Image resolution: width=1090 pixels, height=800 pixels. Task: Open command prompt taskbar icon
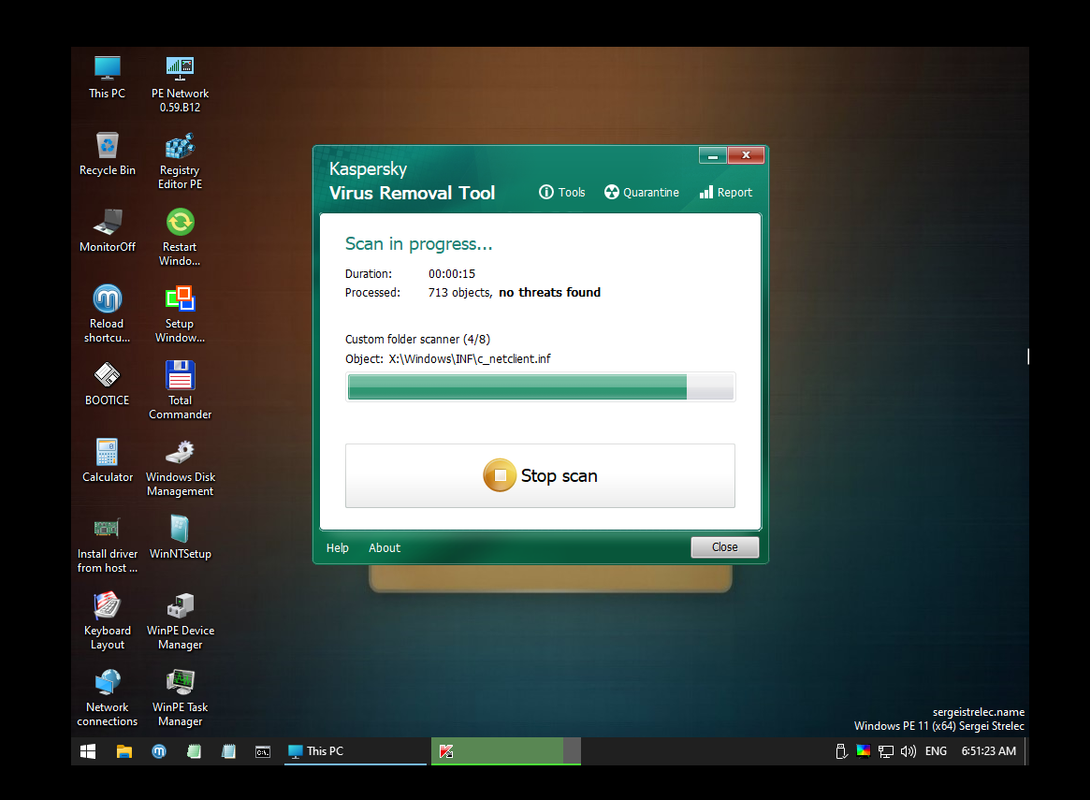coord(263,751)
